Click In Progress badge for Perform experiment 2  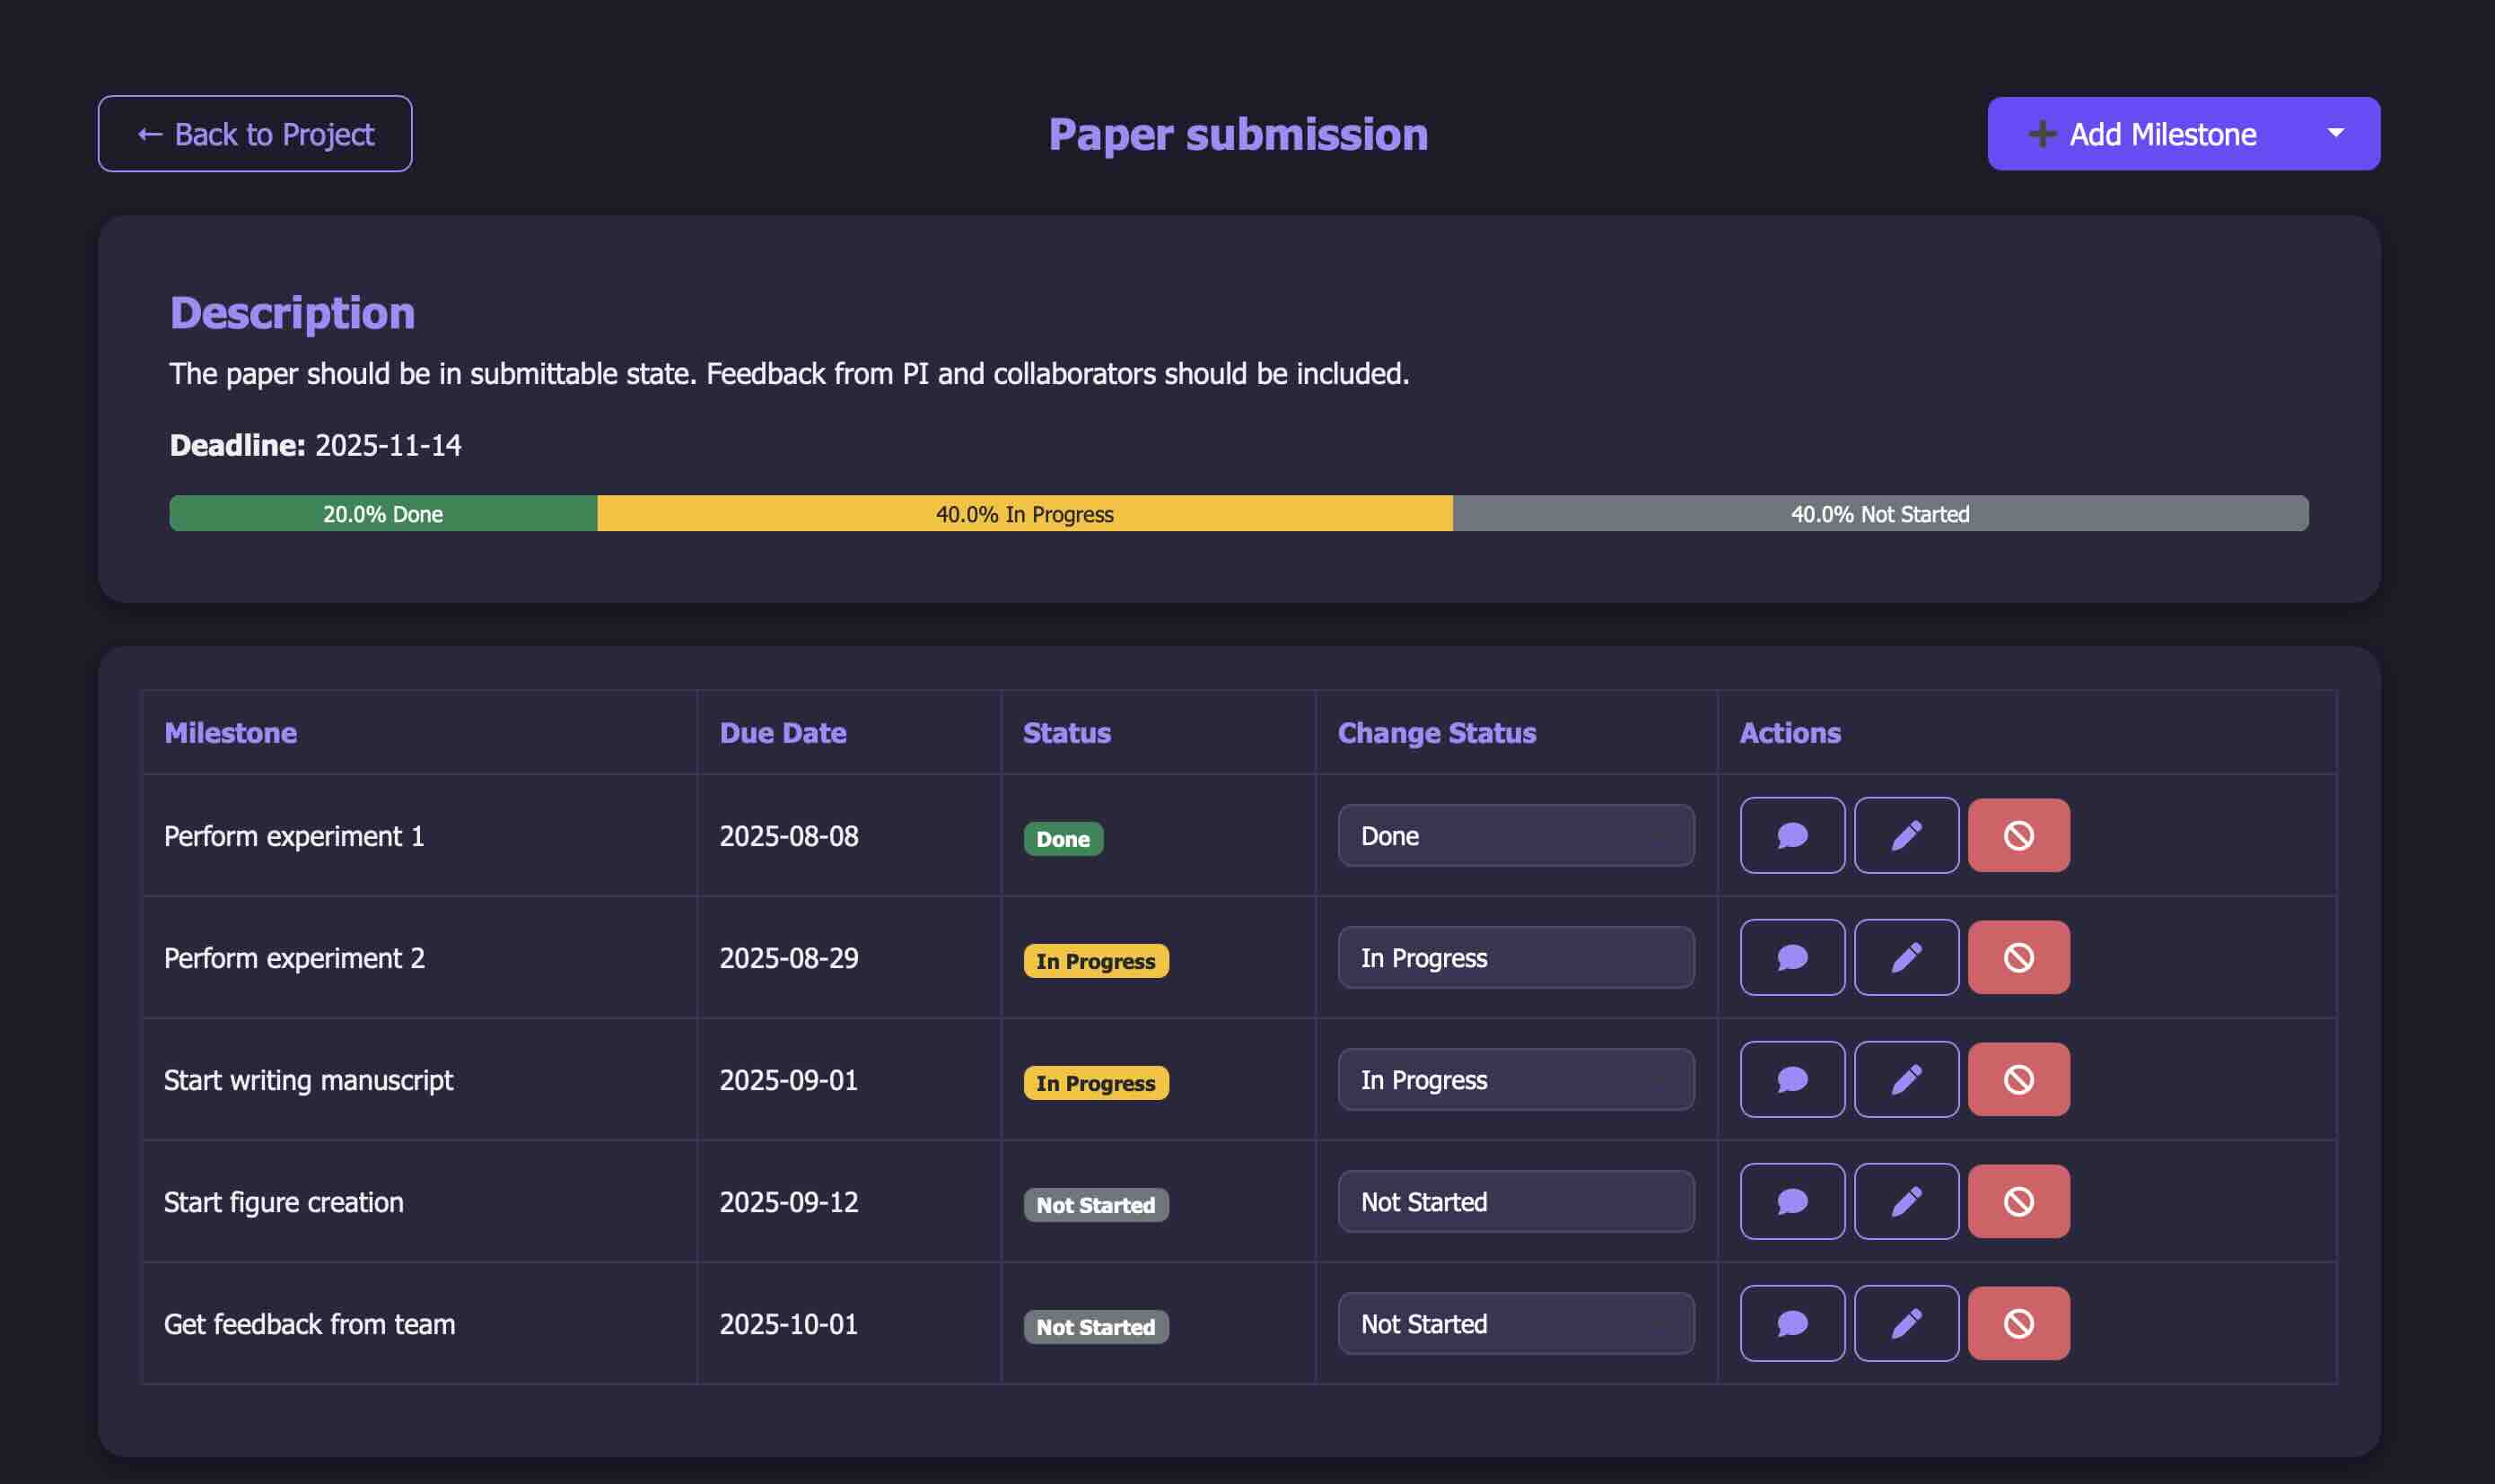[1096, 960]
